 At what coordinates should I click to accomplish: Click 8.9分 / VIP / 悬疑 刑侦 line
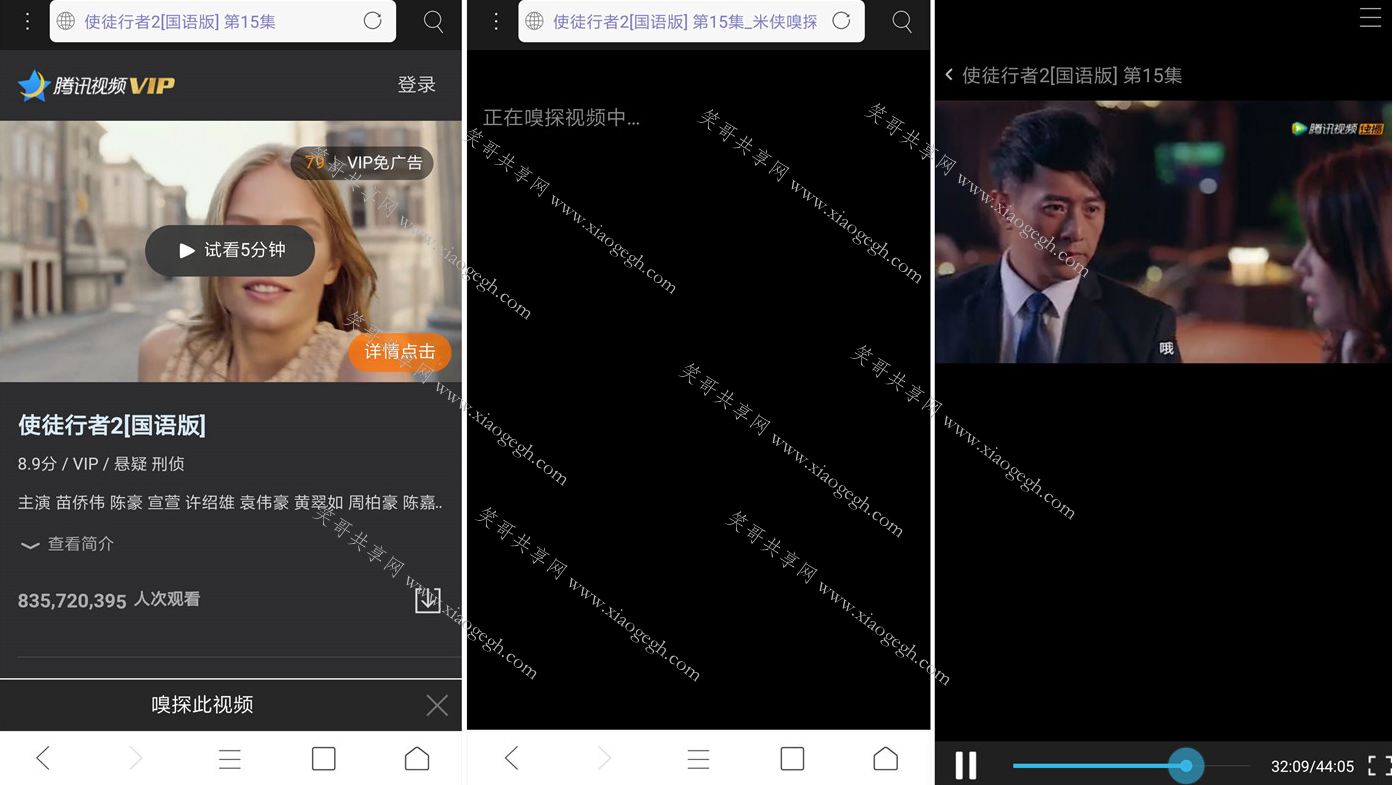101,464
